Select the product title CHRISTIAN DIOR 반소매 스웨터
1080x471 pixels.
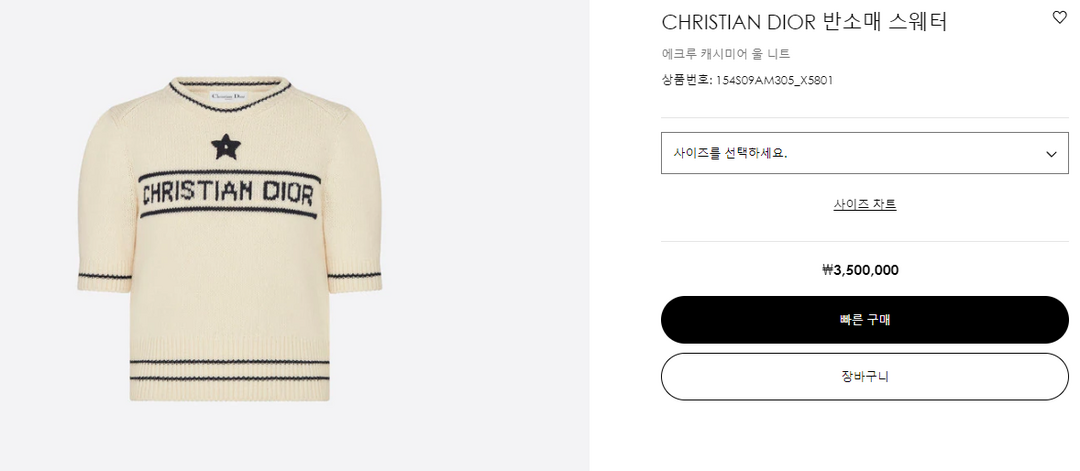[x=803, y=22]
